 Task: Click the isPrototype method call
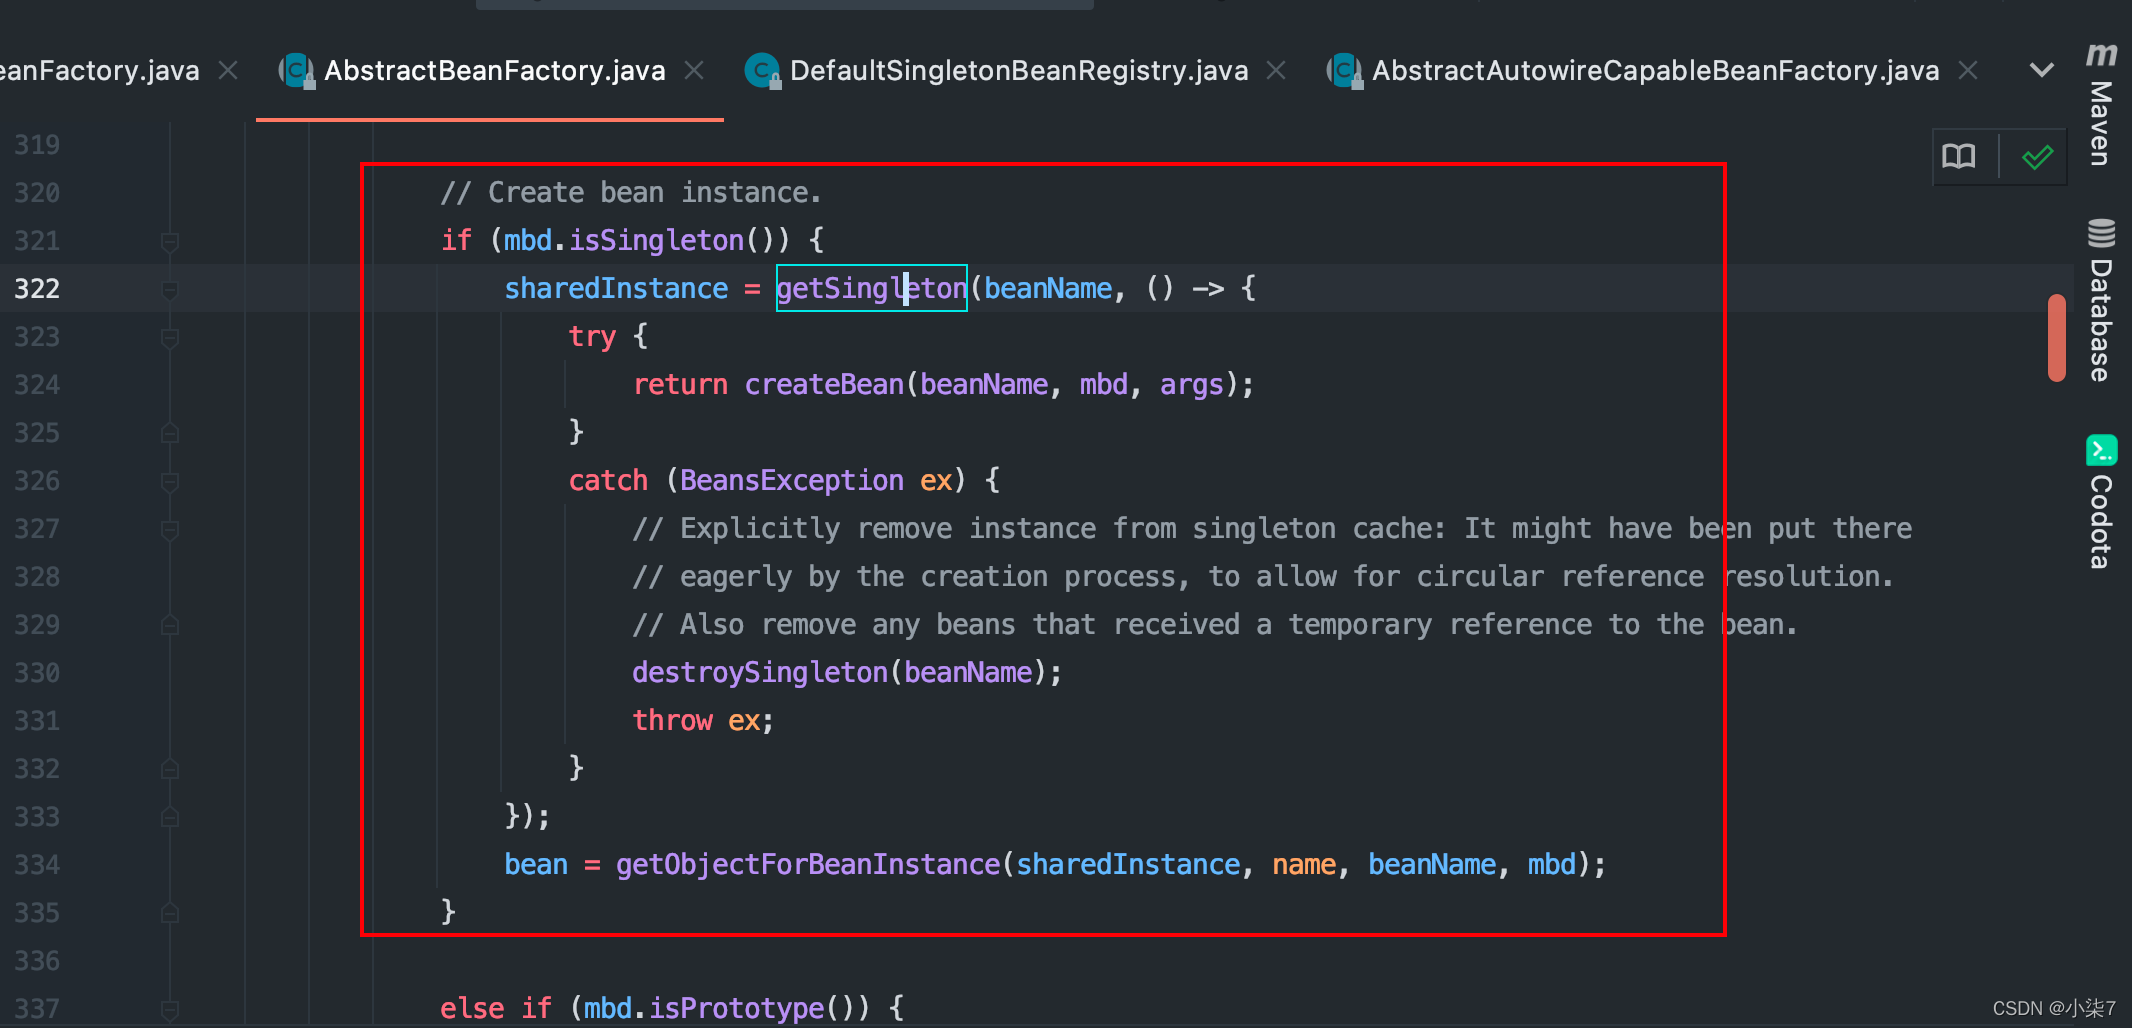point(736,1009)
